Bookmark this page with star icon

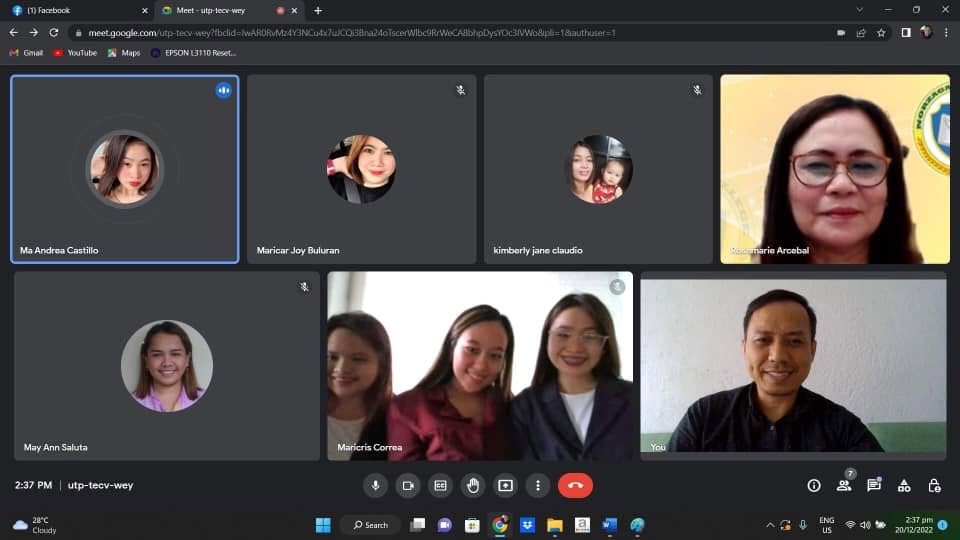(881, 33)
